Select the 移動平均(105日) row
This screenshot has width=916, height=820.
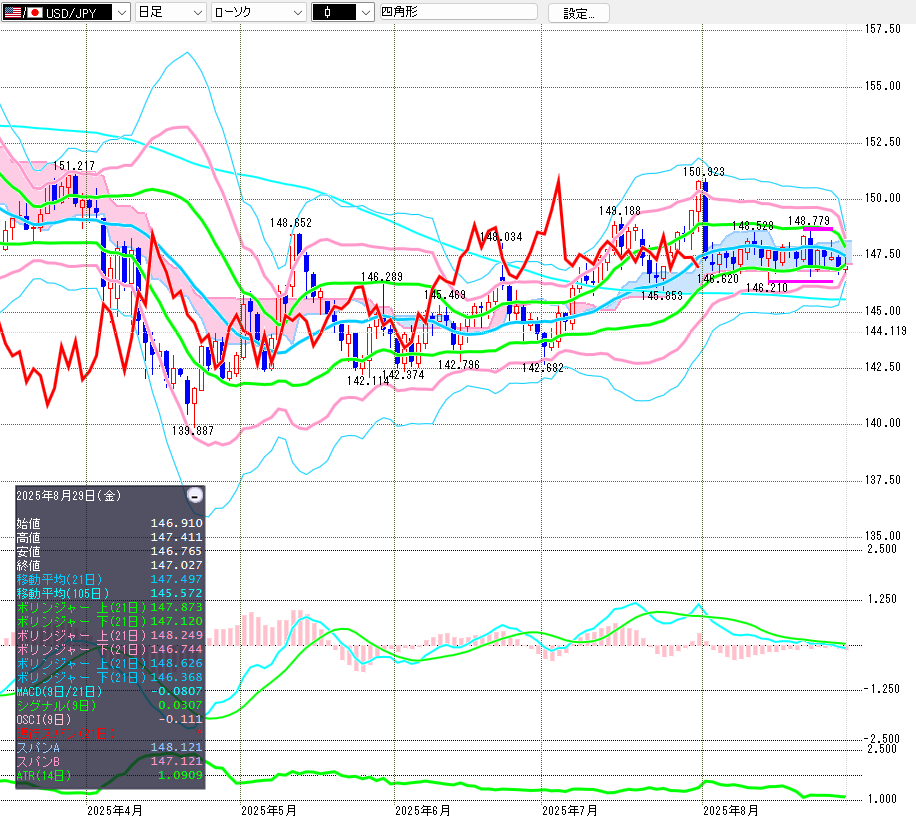[x=110, y=593]
